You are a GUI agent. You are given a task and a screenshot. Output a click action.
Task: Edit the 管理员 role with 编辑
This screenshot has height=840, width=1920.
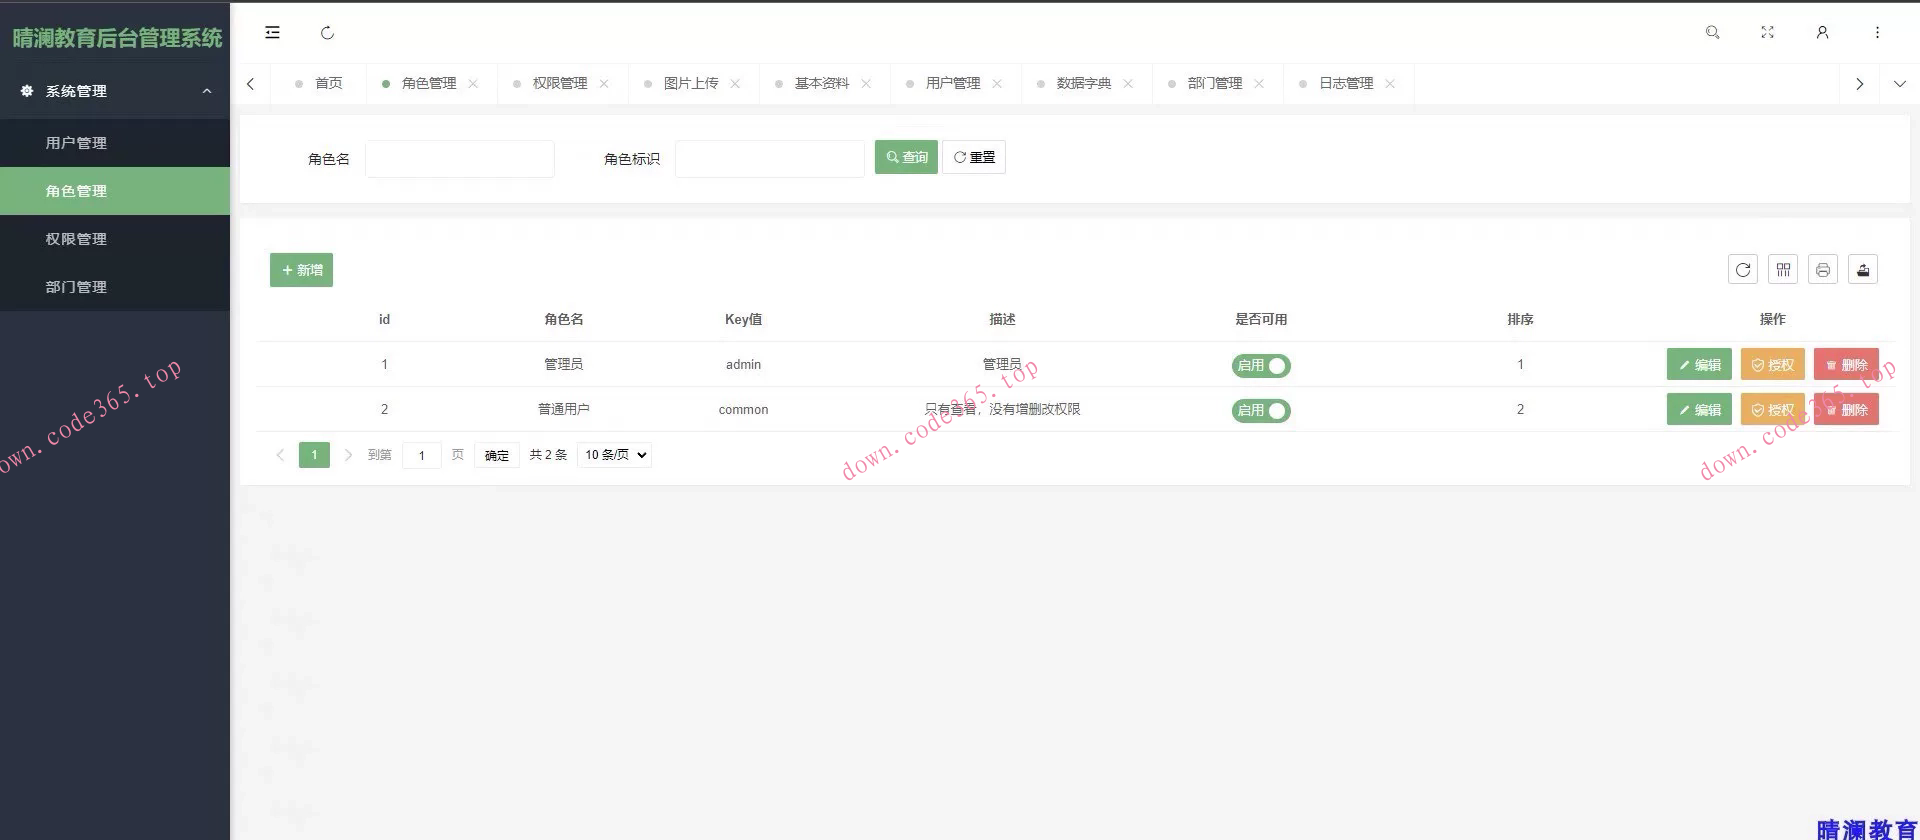click(x=1699, y=365)
